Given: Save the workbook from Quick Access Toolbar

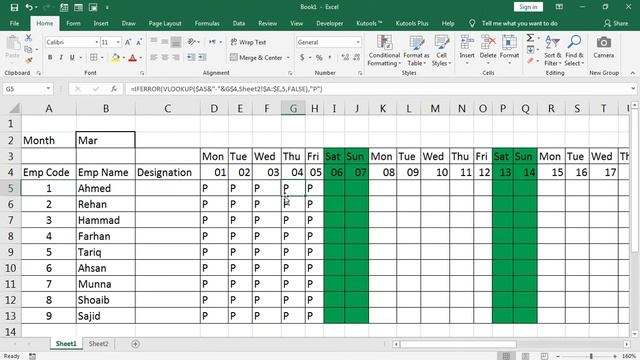Looking at the screenshot, I should coord(14,7).
